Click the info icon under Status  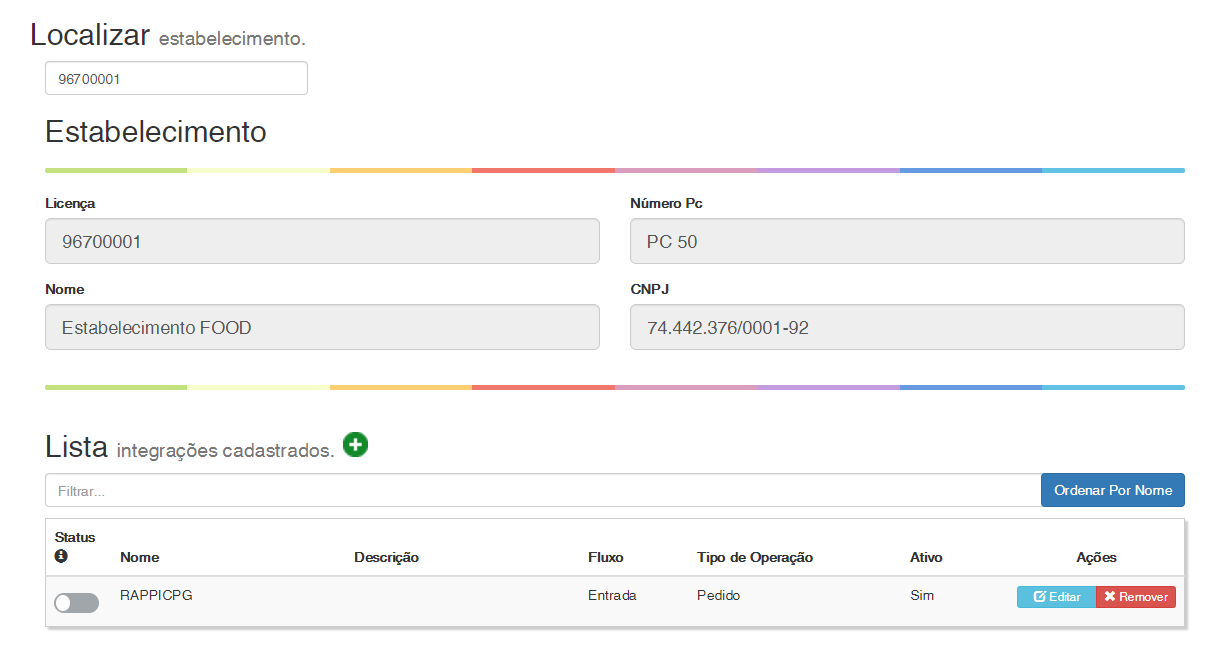tap(61, 556)
